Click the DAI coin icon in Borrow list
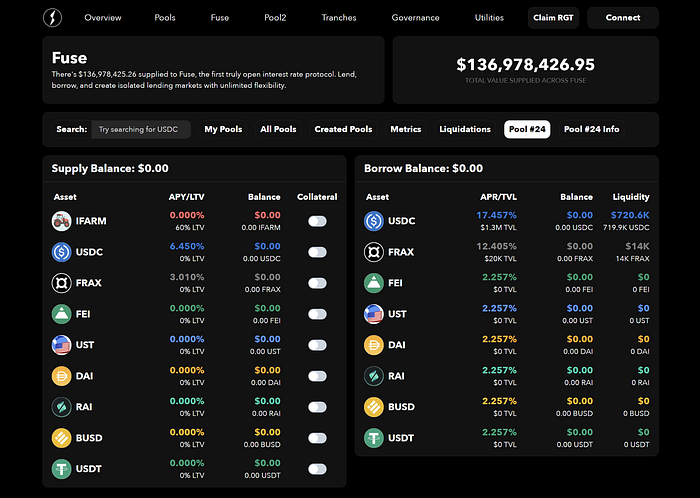Viewport: 700px width, 498px height. [374, 345]
